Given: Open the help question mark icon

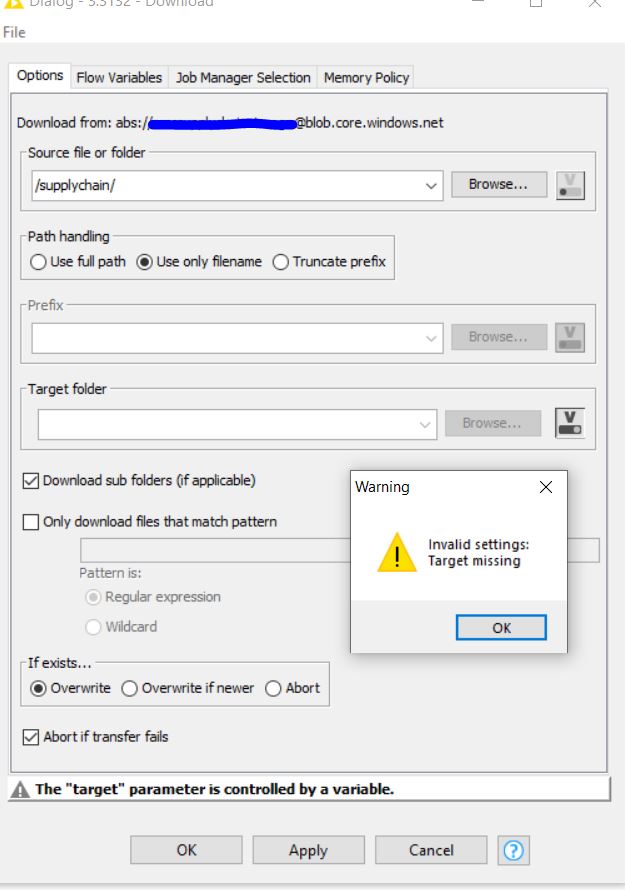Looking at the screenshot, I should [514, 850].
